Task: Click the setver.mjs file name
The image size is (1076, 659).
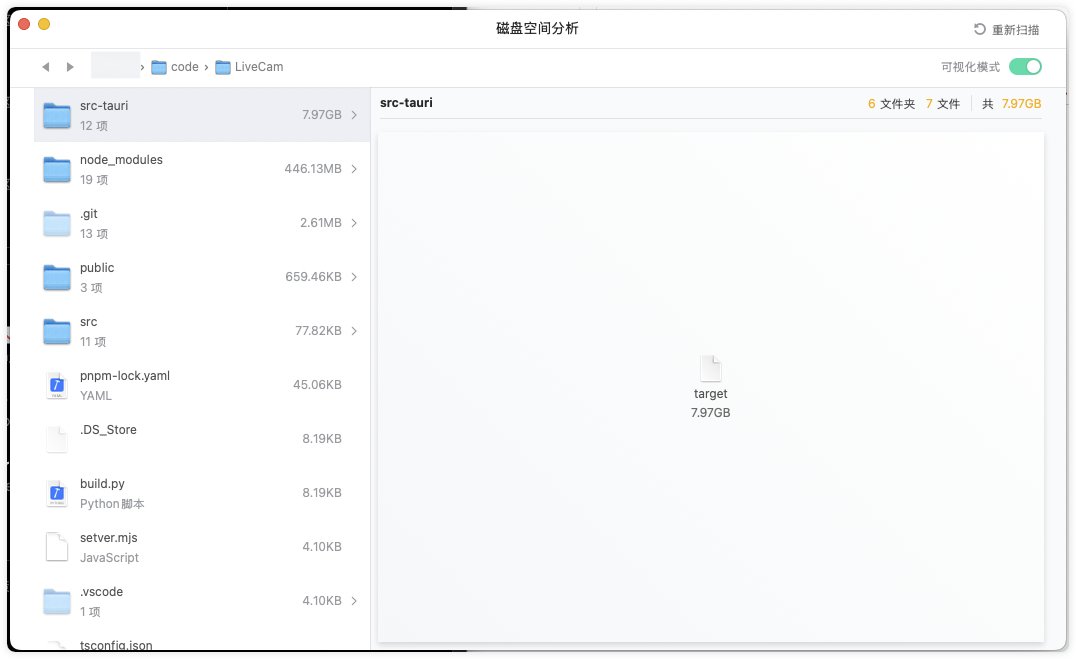Action: tap(108, 537)
